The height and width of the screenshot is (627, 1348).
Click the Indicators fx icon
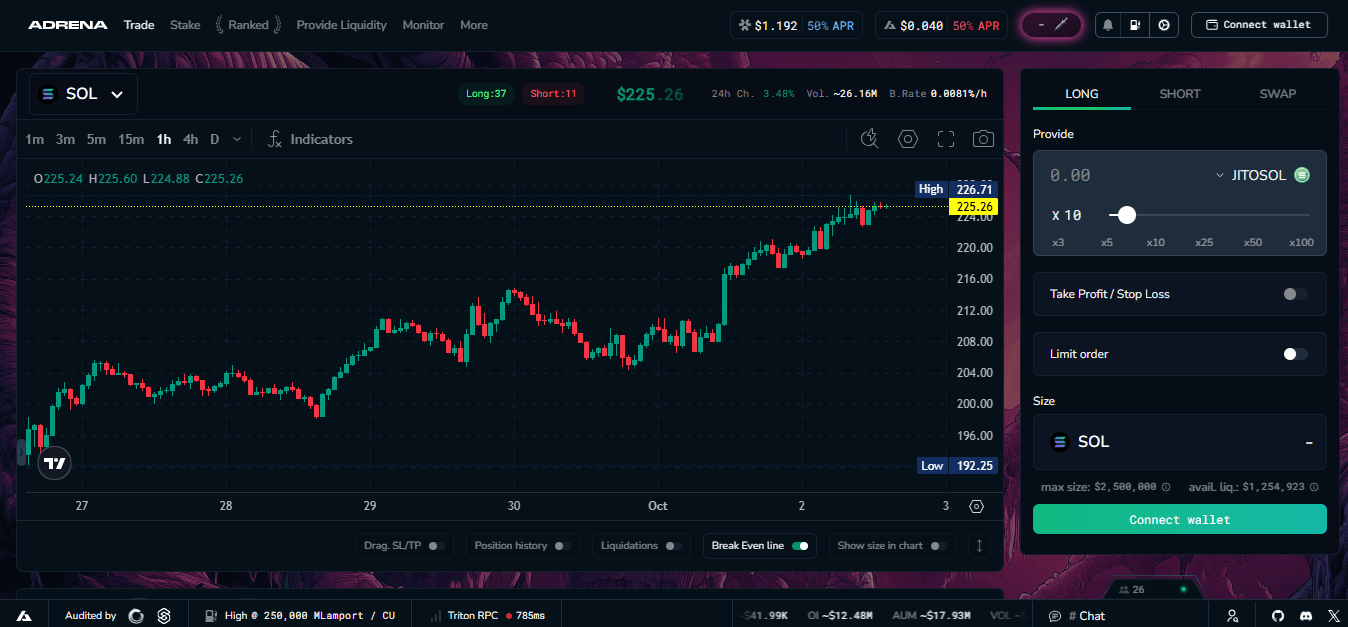click(x=276, y=139)
